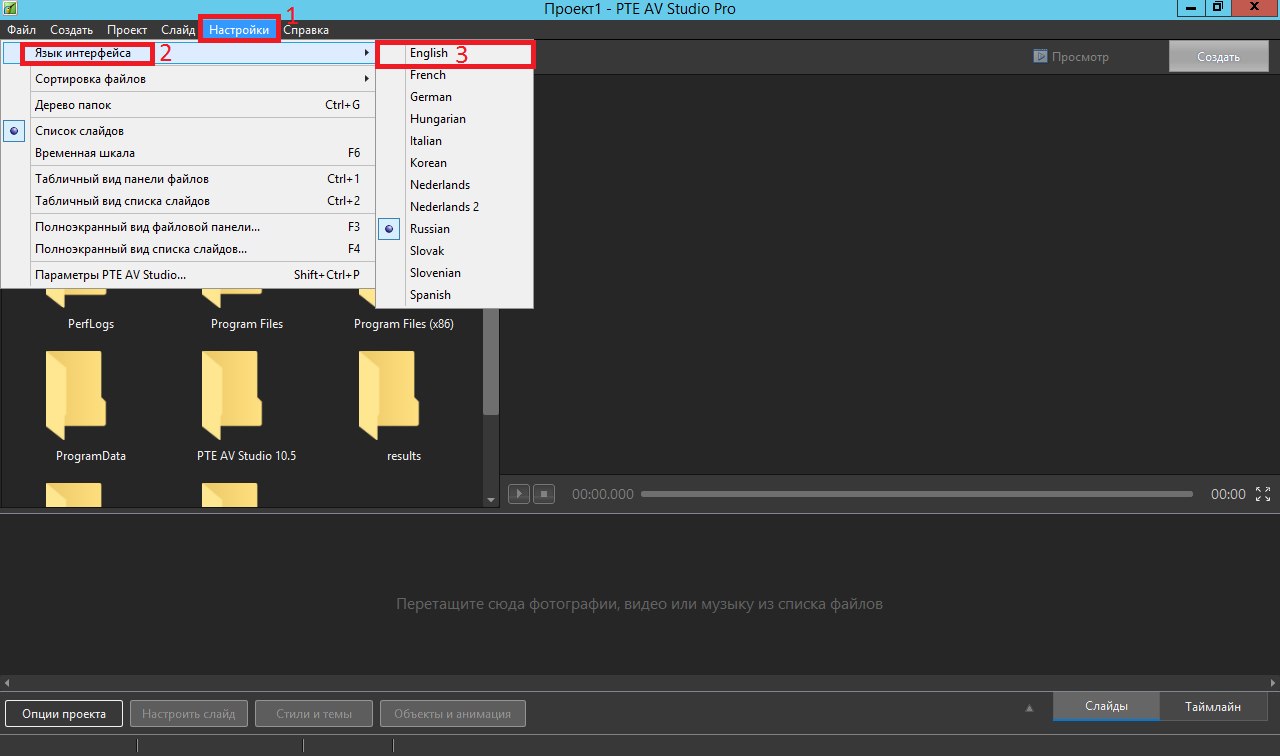The width and height of the screenshot is (1280, 756).
Task: Choose Табличный вид списка слайдов
Action: click(x=188, y=201)
